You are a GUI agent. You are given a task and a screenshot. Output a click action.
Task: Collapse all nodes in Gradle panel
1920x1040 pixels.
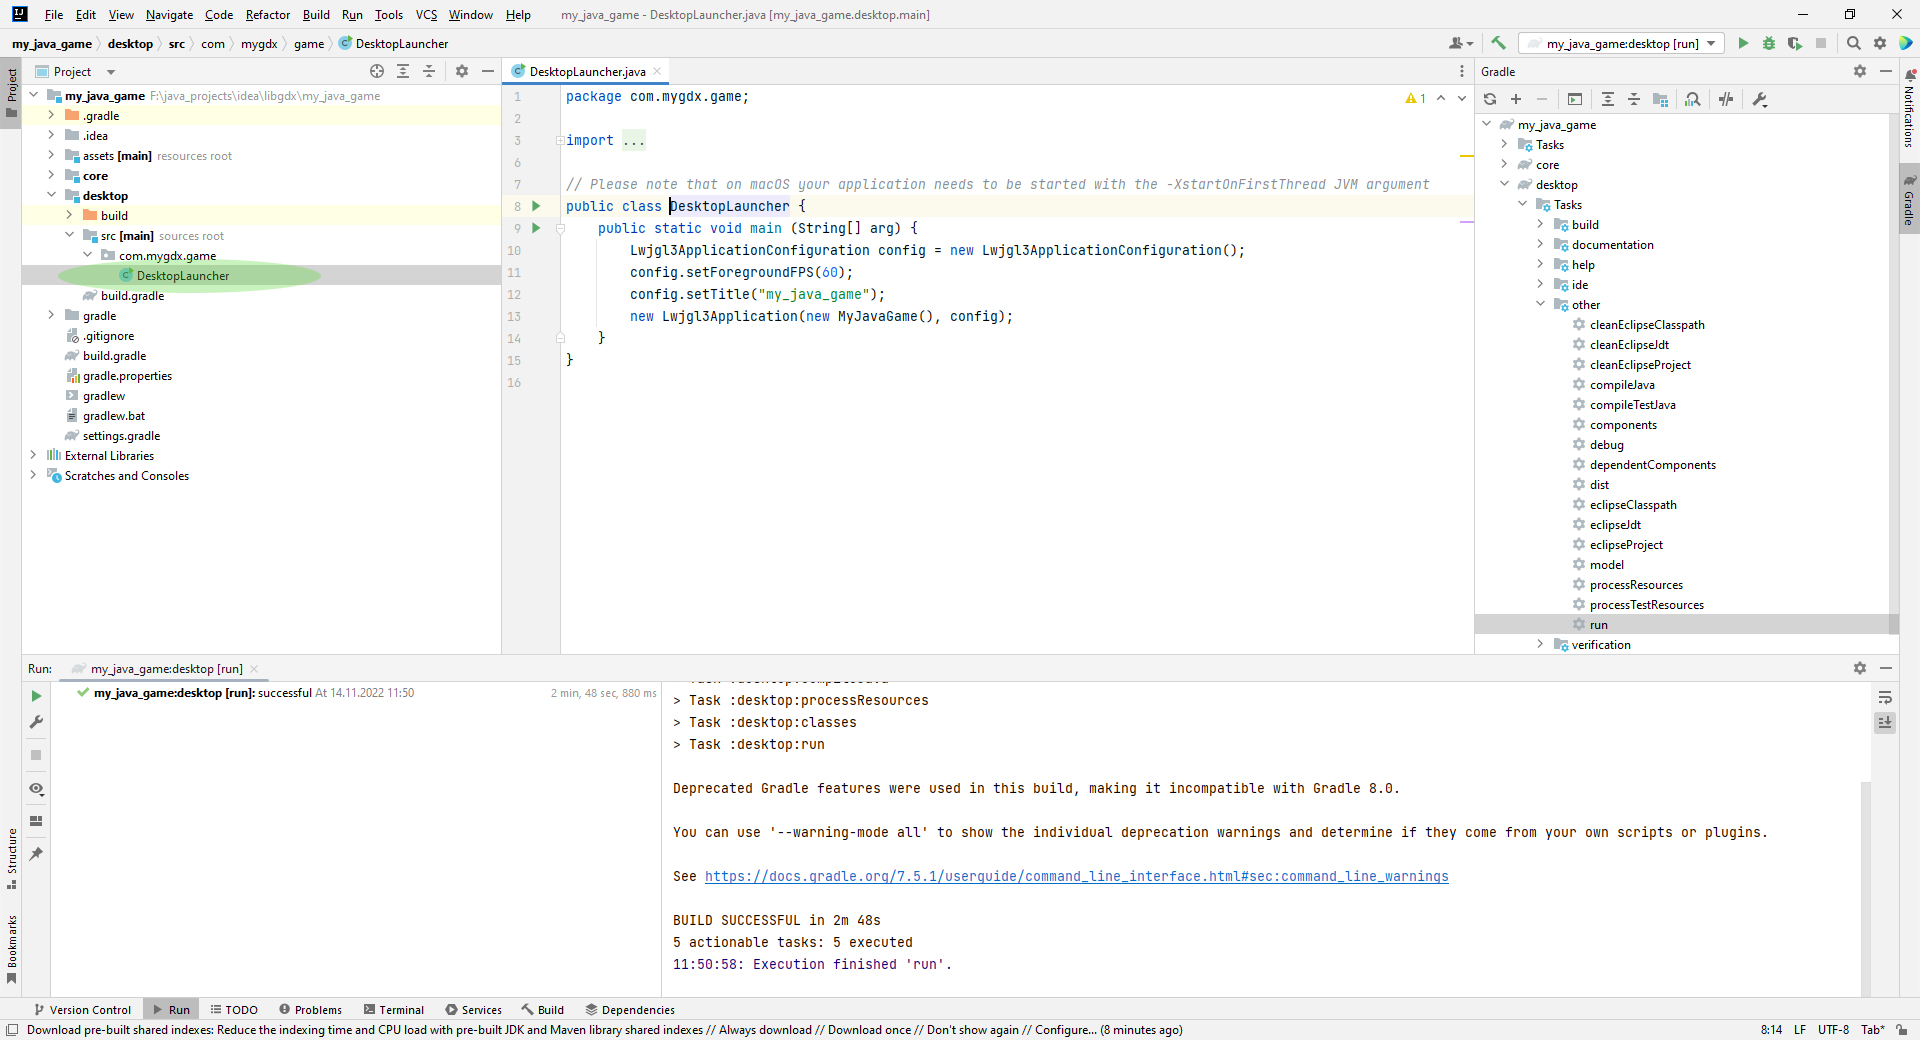coord(1634,99)
